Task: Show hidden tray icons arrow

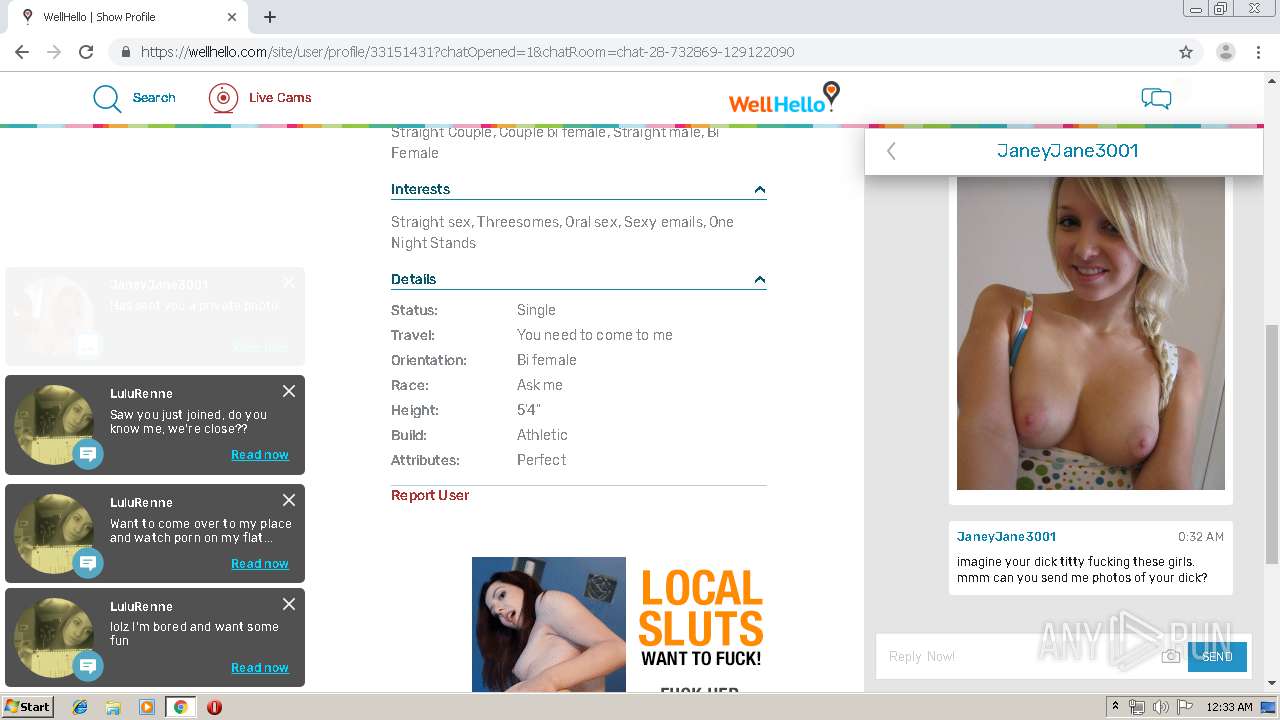Action: 1115,707
